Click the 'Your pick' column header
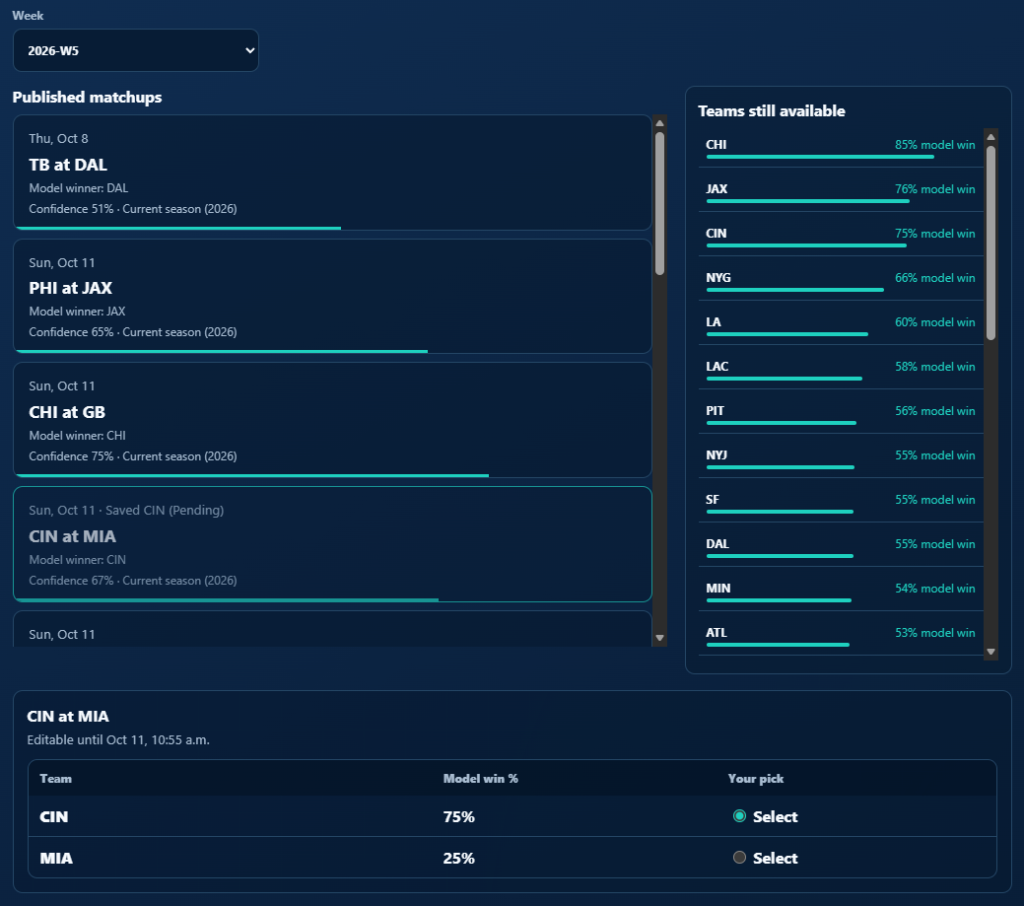Image resolution: width=1024 pixels, height=906 pixels. point(756,779)
